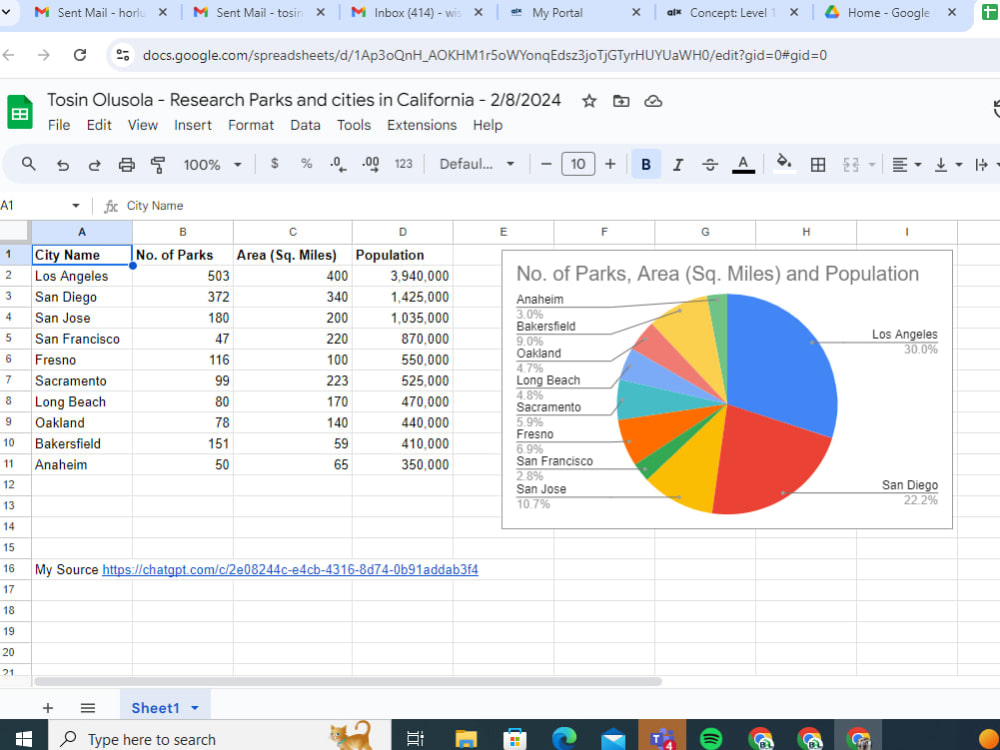
Task: Open the text color picker
Action: tap(743, 165)
